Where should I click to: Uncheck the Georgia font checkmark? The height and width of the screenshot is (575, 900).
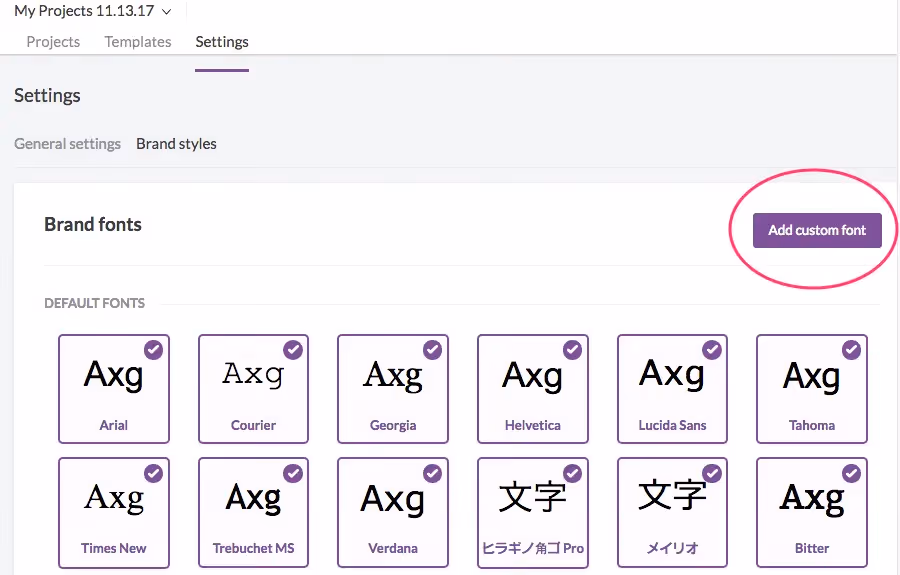coord(432,349)
